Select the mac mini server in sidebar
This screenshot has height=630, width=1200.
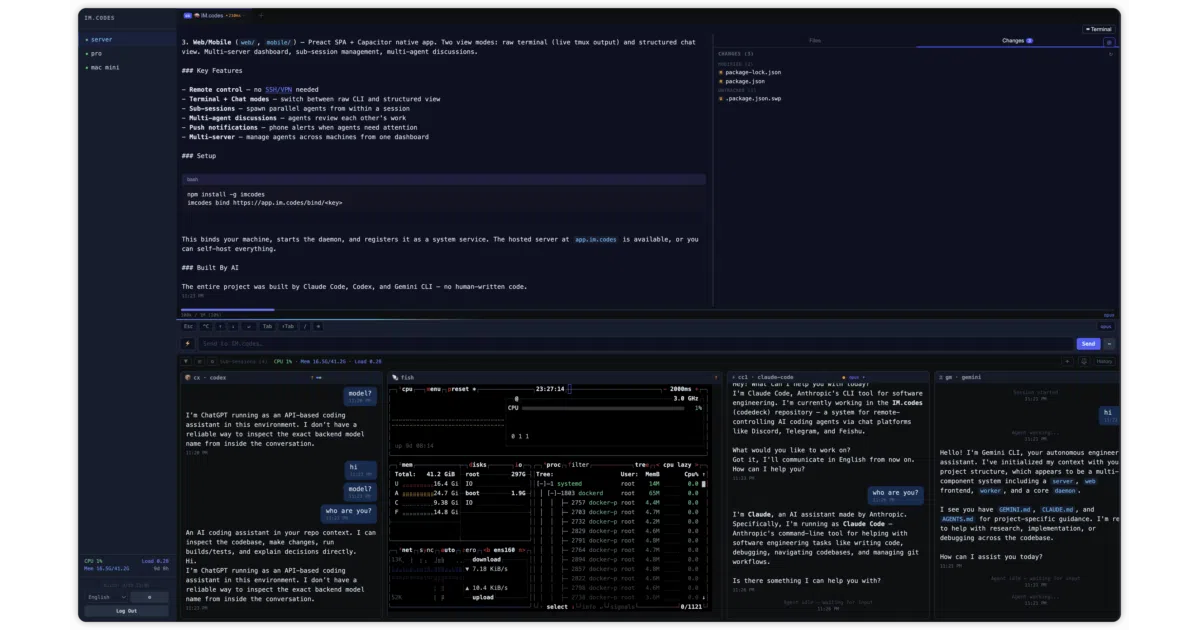(x=128, y=67)
